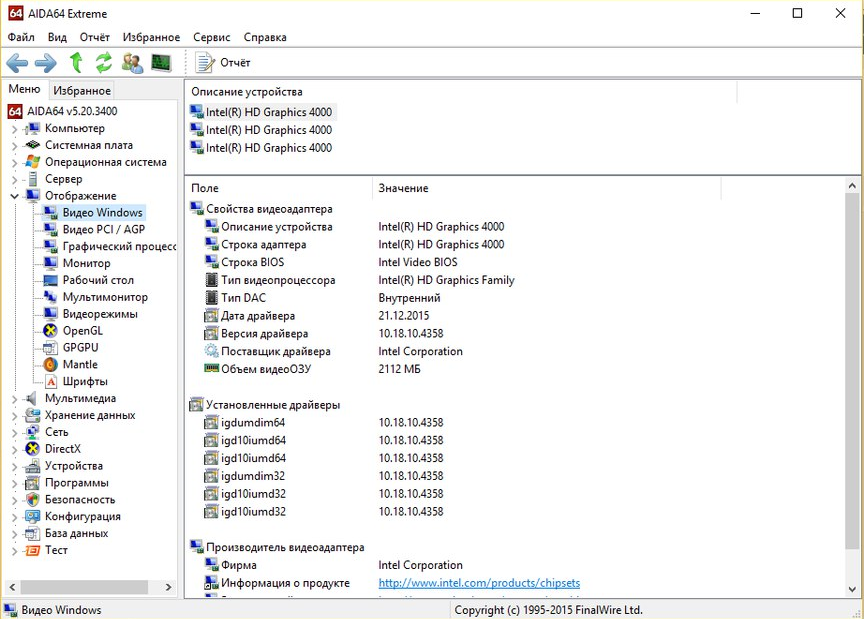The width and height of the screenshot is (864, 619).
Task: Refresh the page with green arrows icon
Action: point(104,62)
